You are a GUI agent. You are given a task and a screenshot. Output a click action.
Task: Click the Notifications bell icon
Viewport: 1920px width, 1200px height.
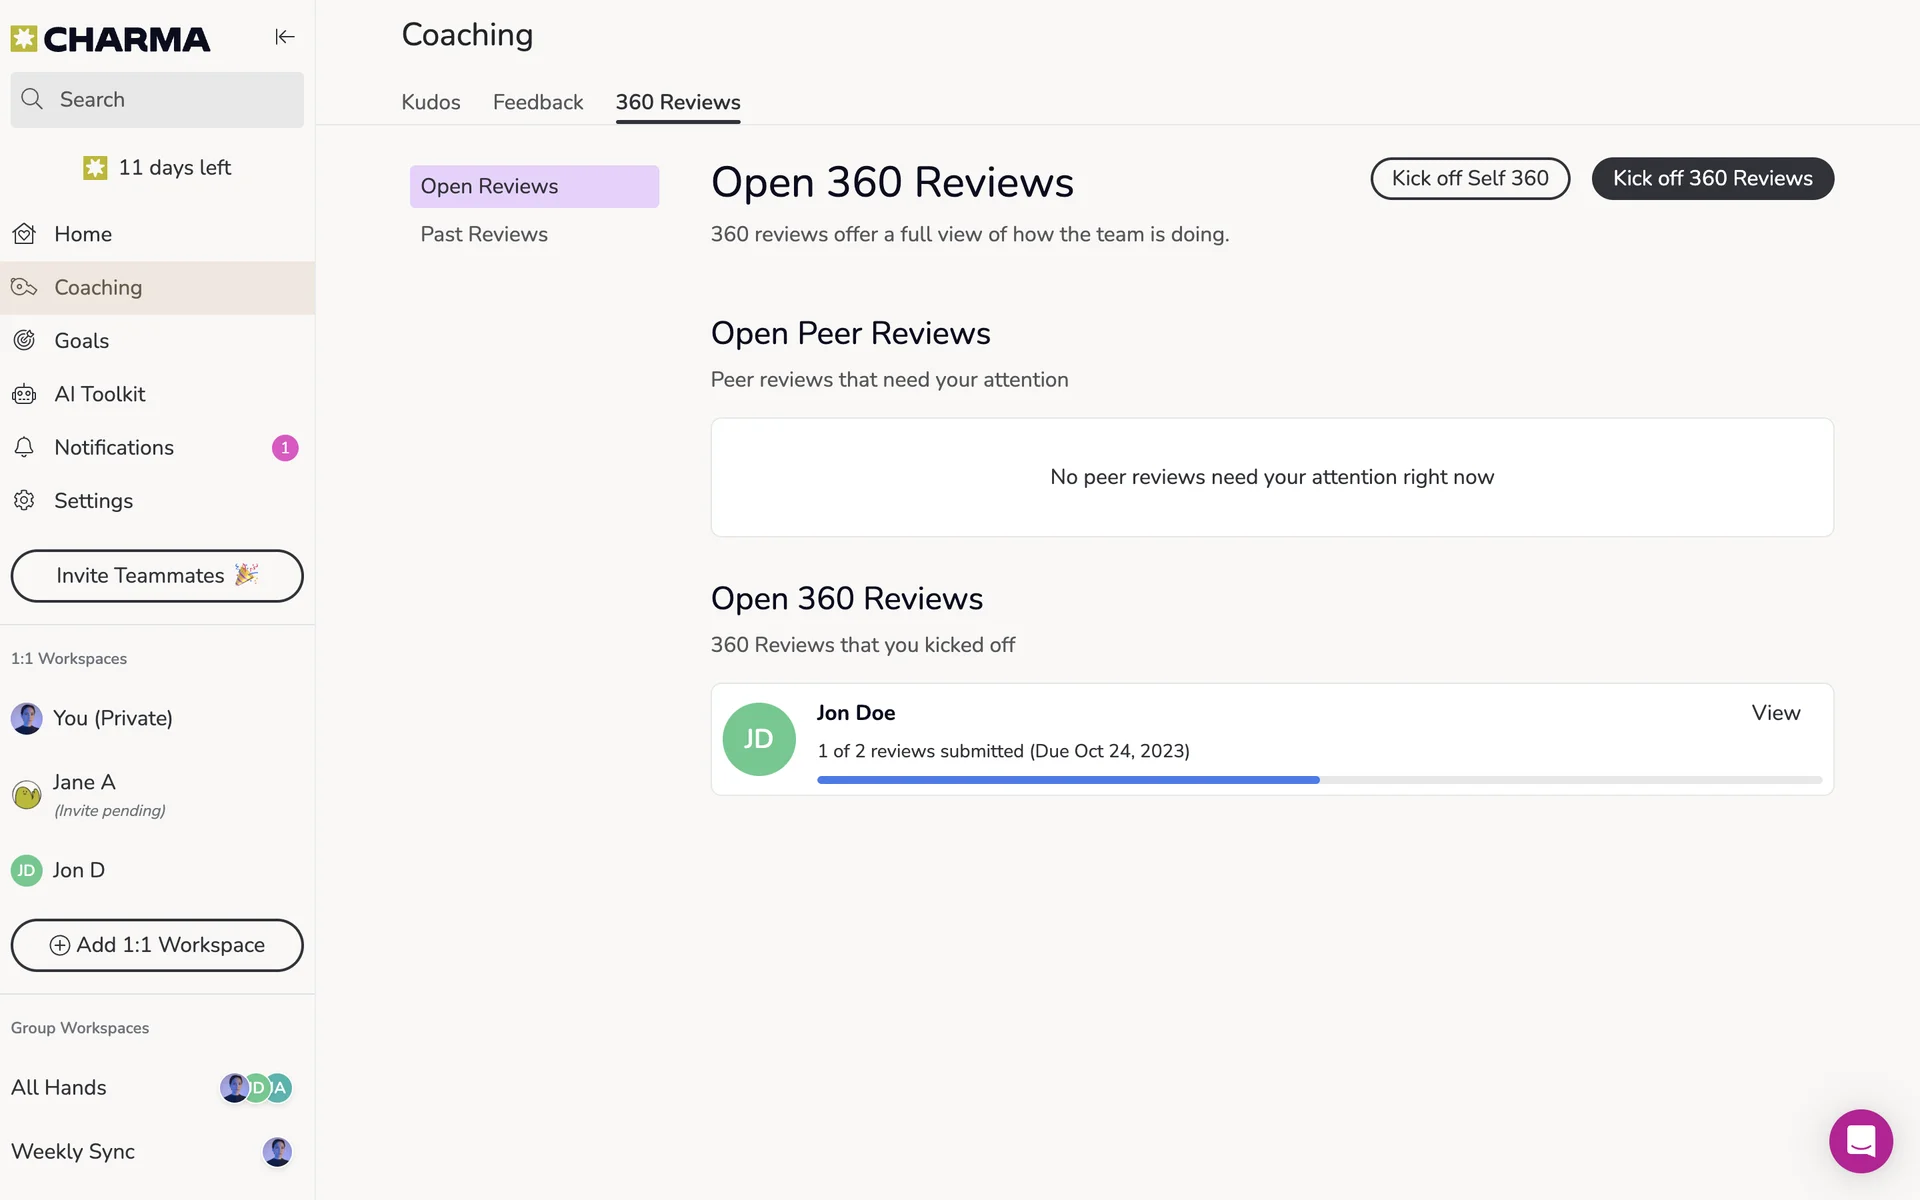pyautogui.click(x=25, y=448)
